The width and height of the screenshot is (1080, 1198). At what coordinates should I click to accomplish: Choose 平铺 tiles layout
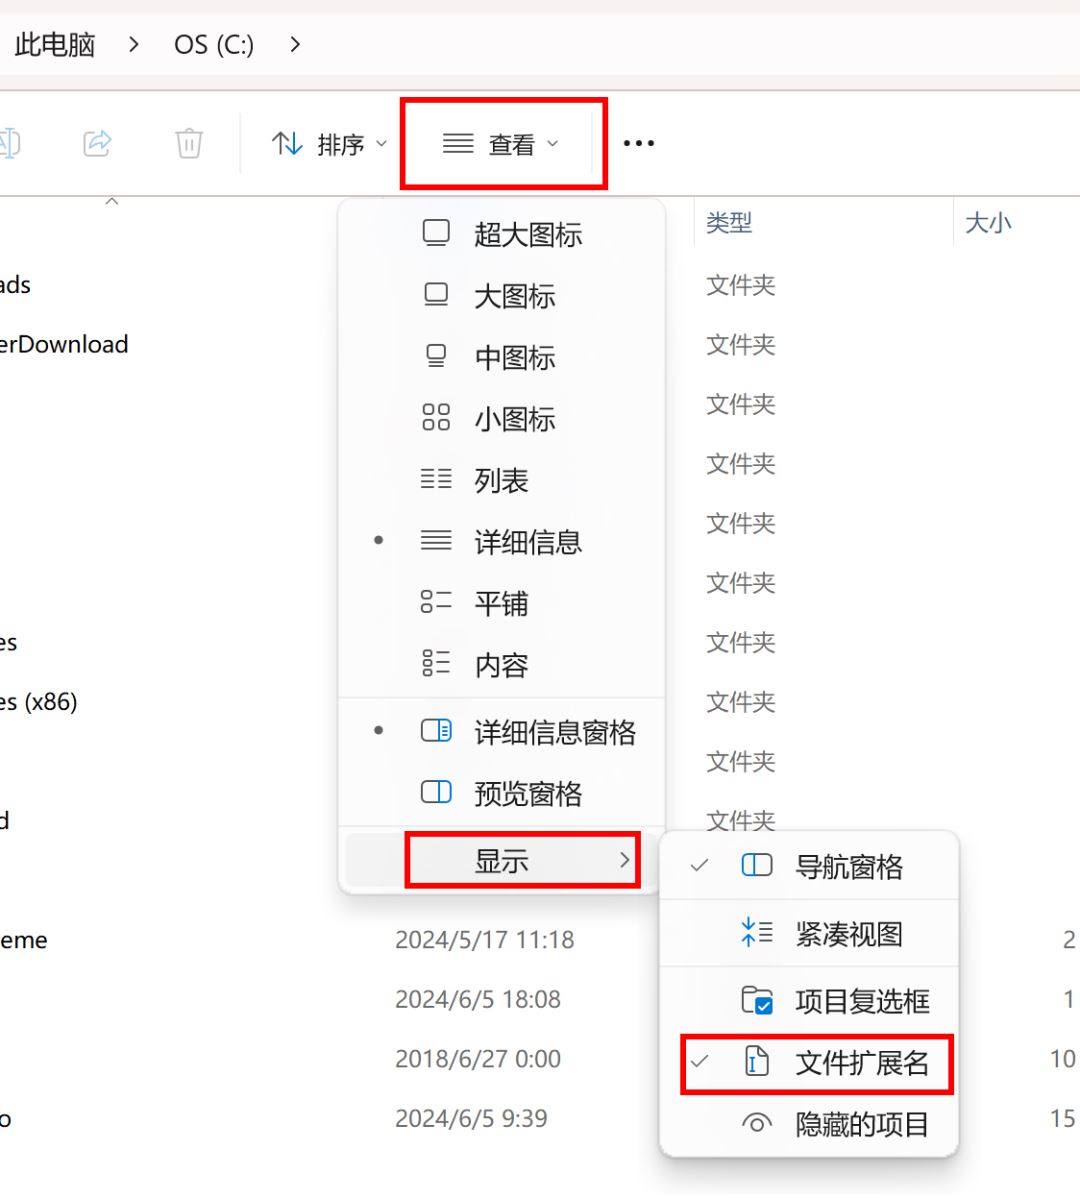pos(498,602)
